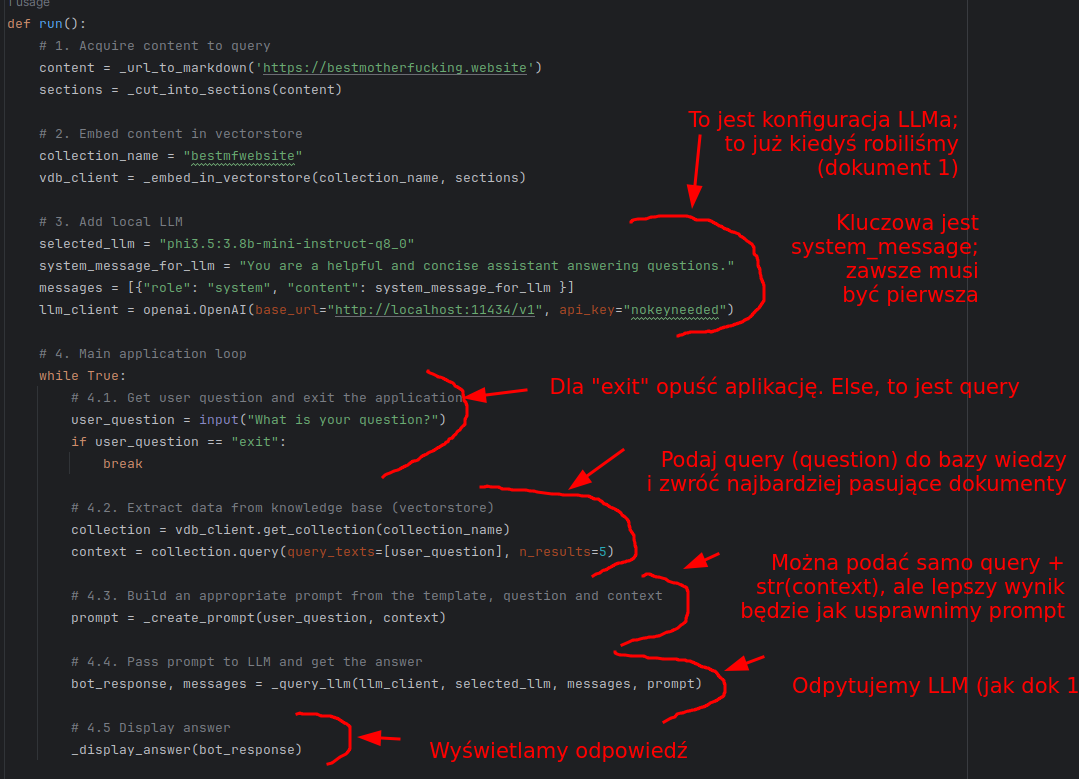
Task: Click the run function name in definition
Action: click(50, 23)
